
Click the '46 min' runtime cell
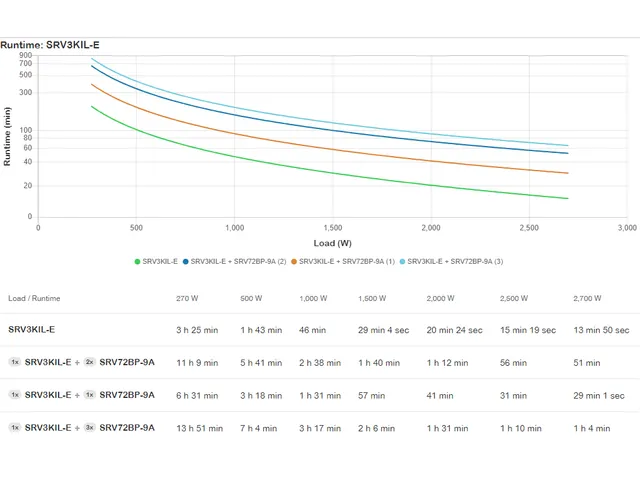312,330
